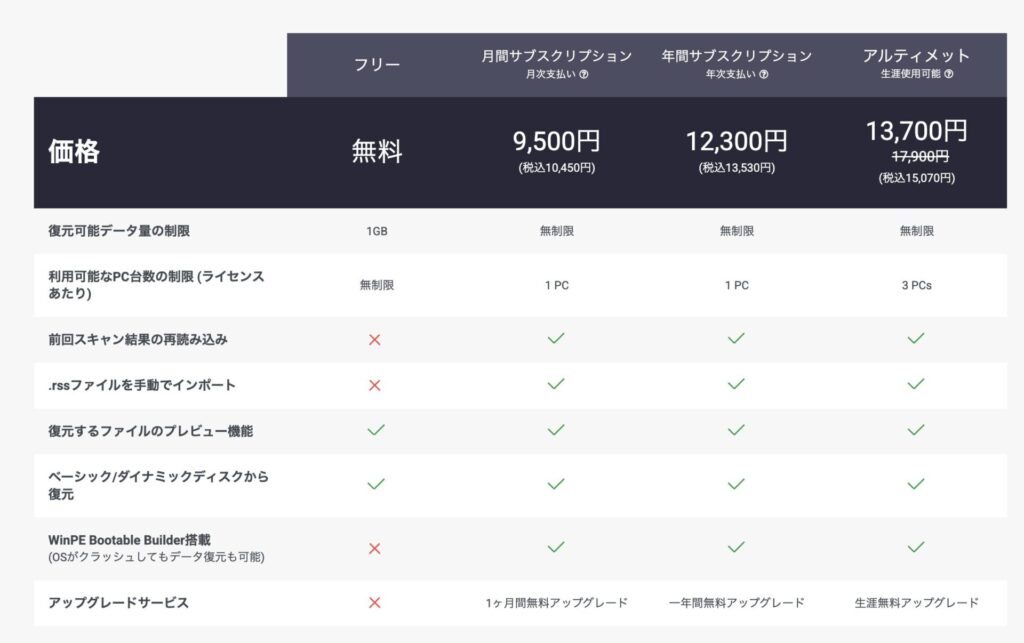1024x643 pixels.
Task: Click the help icon beside 月次支払い
Action: tap(584, 74)
